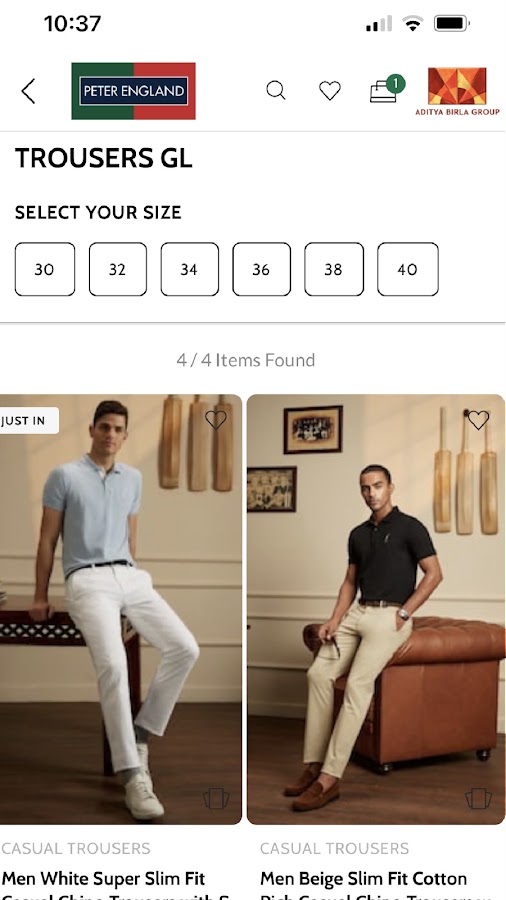The height and width of the screenshot is (900, 506).
Task: Choose size 40
Action: [x=408, y=269]
